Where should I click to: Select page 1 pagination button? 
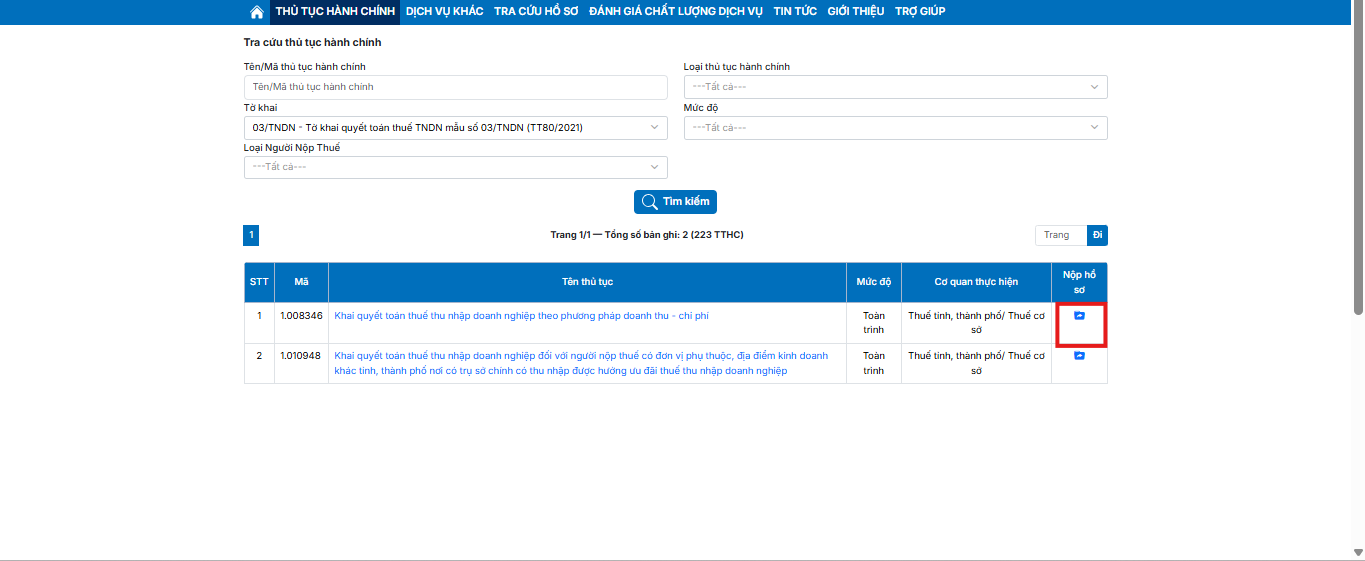click(251, 235)
